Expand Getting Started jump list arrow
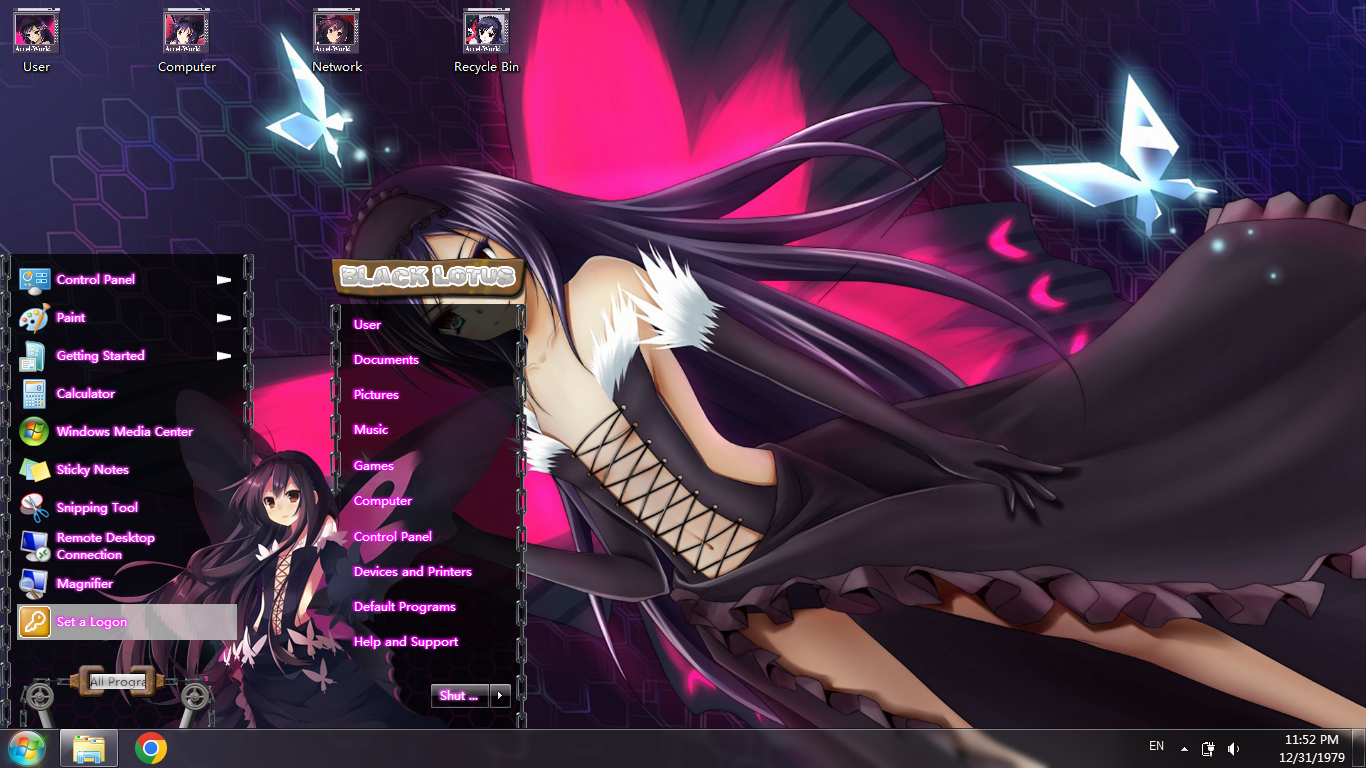This screenshot has width=1366, height=768. (x=224, y=356)
